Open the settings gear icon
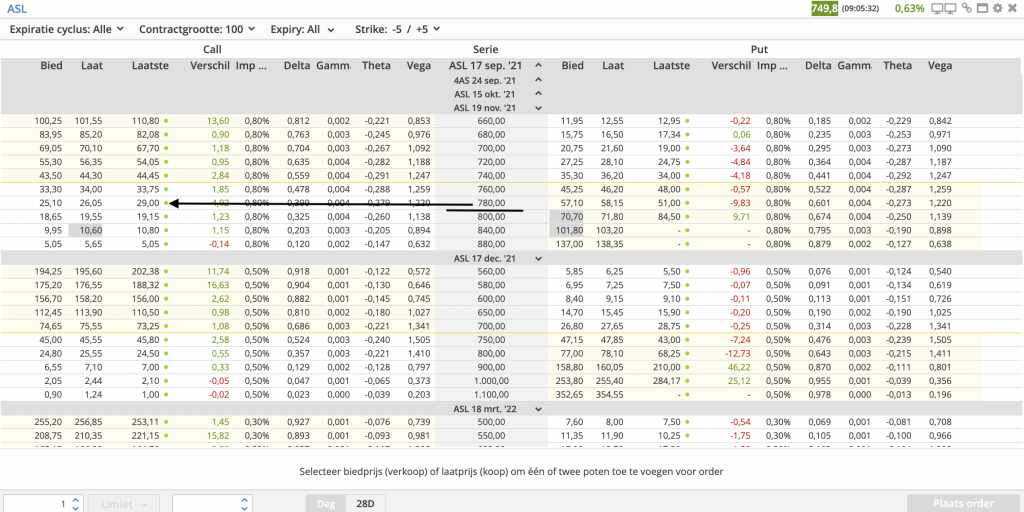The image size is (1024, 512). click(997, 9)
